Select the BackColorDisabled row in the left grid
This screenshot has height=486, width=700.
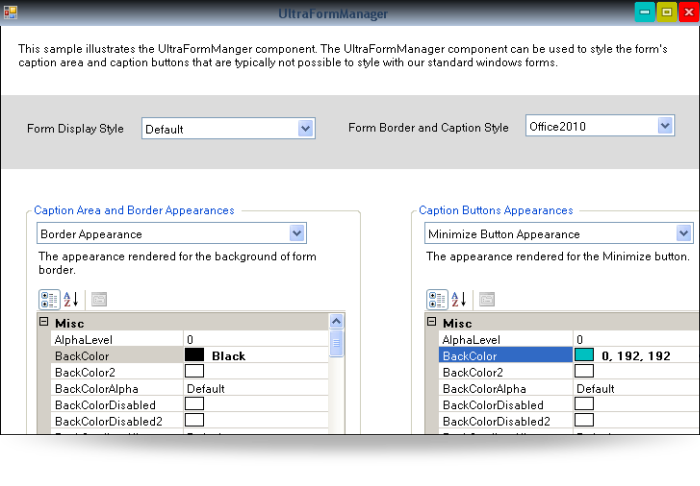(x=190, y=404)
